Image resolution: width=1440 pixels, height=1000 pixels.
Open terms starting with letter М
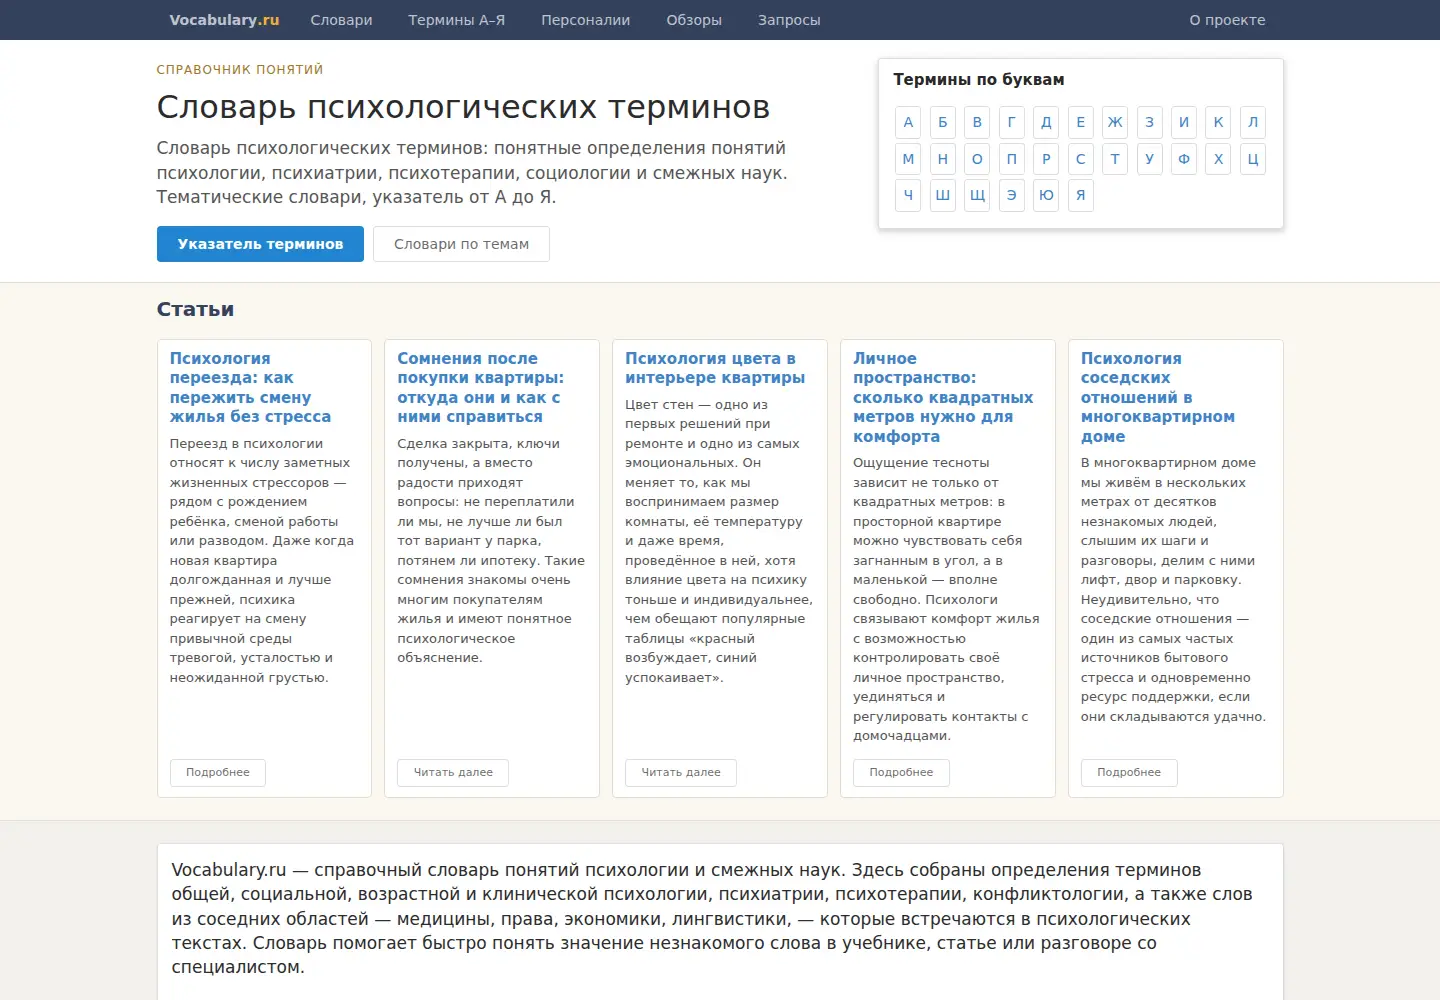tap(908, 159)
